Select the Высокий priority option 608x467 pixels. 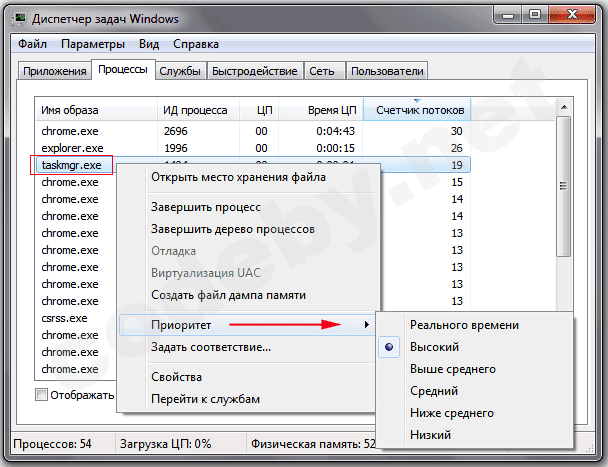(x=475, y=347)
